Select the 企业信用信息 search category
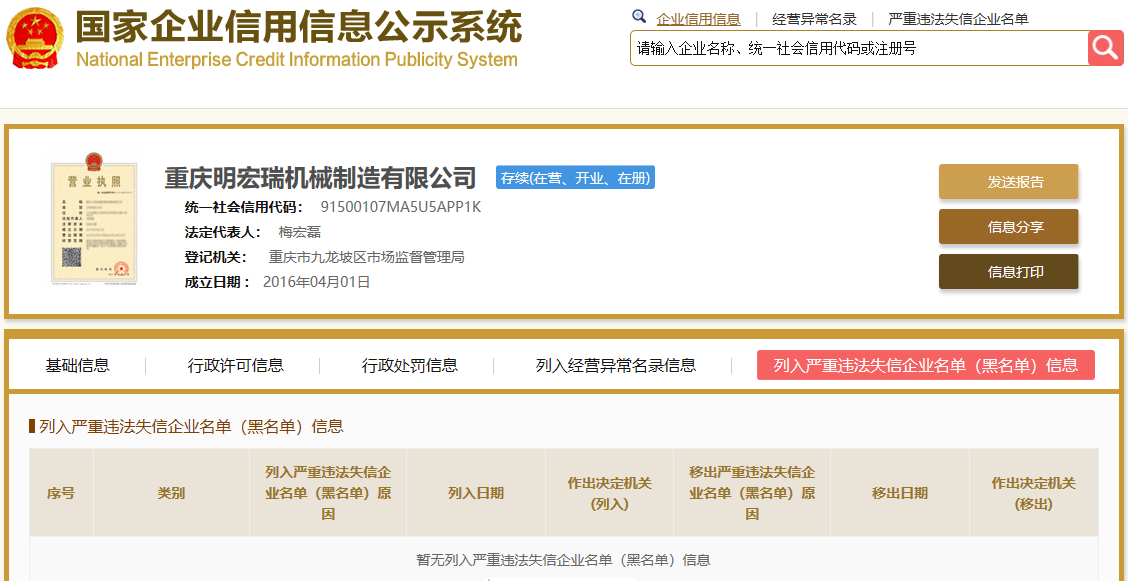Viewport: 1128px width, 581px height. click(x=698, y=19)
